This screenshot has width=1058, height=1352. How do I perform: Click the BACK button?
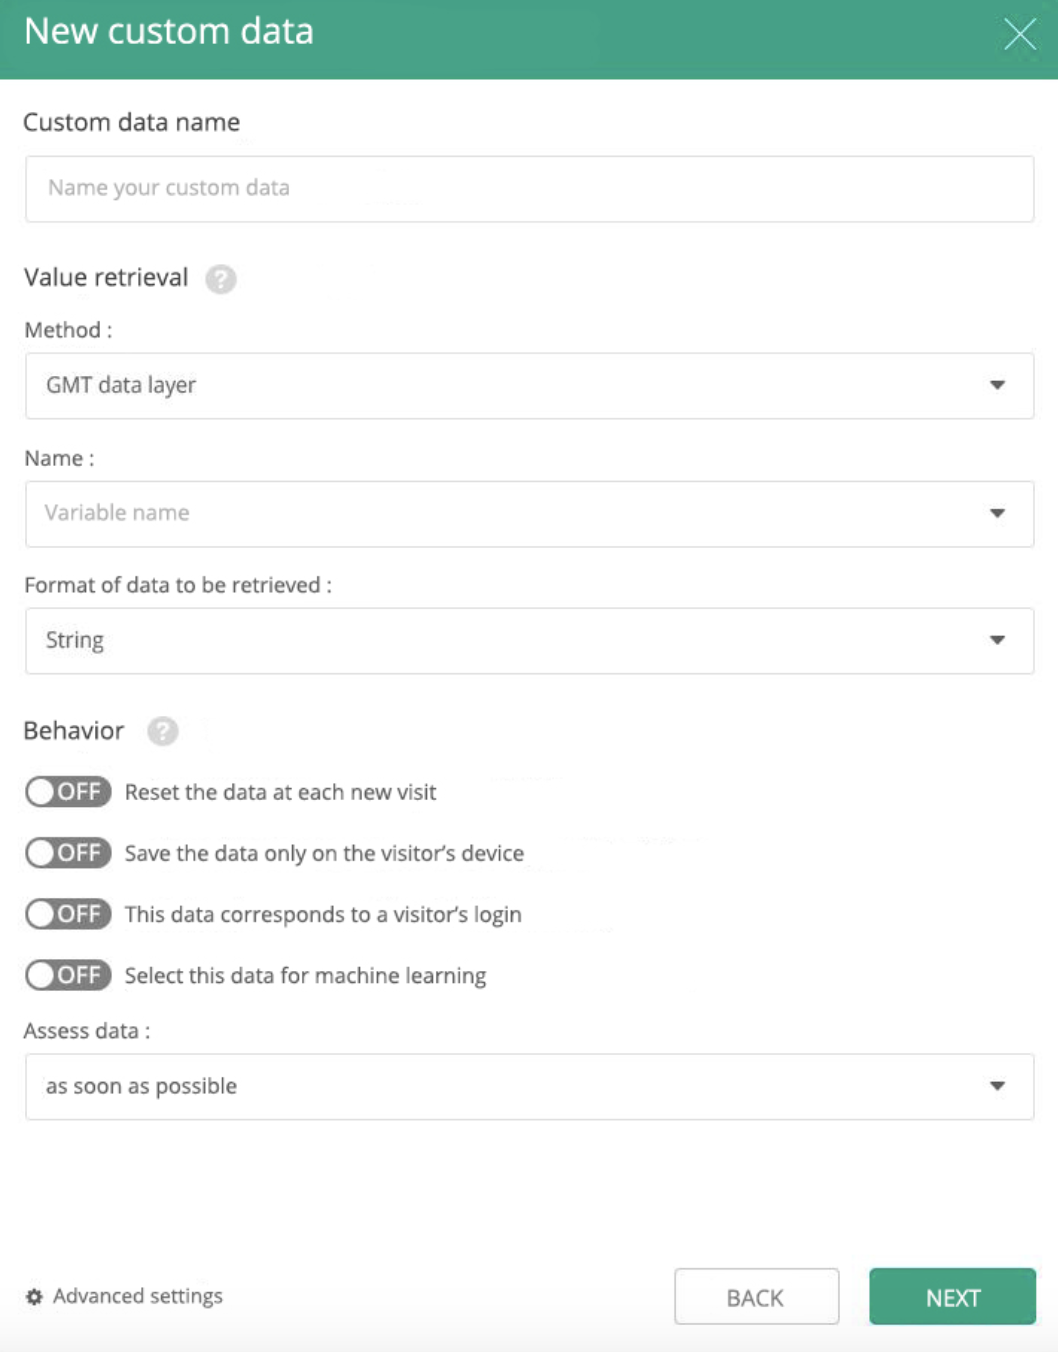coord(756,1297)
